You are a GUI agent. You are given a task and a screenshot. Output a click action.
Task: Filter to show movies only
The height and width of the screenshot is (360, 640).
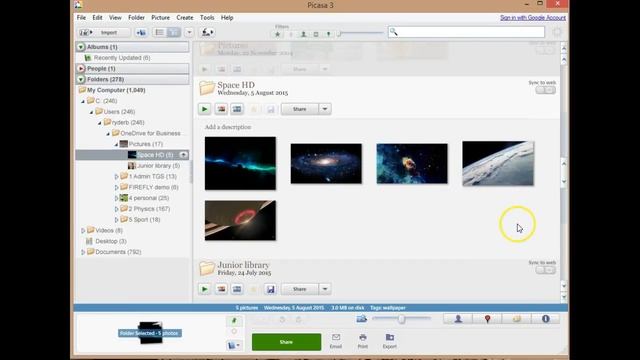(316, 34)
